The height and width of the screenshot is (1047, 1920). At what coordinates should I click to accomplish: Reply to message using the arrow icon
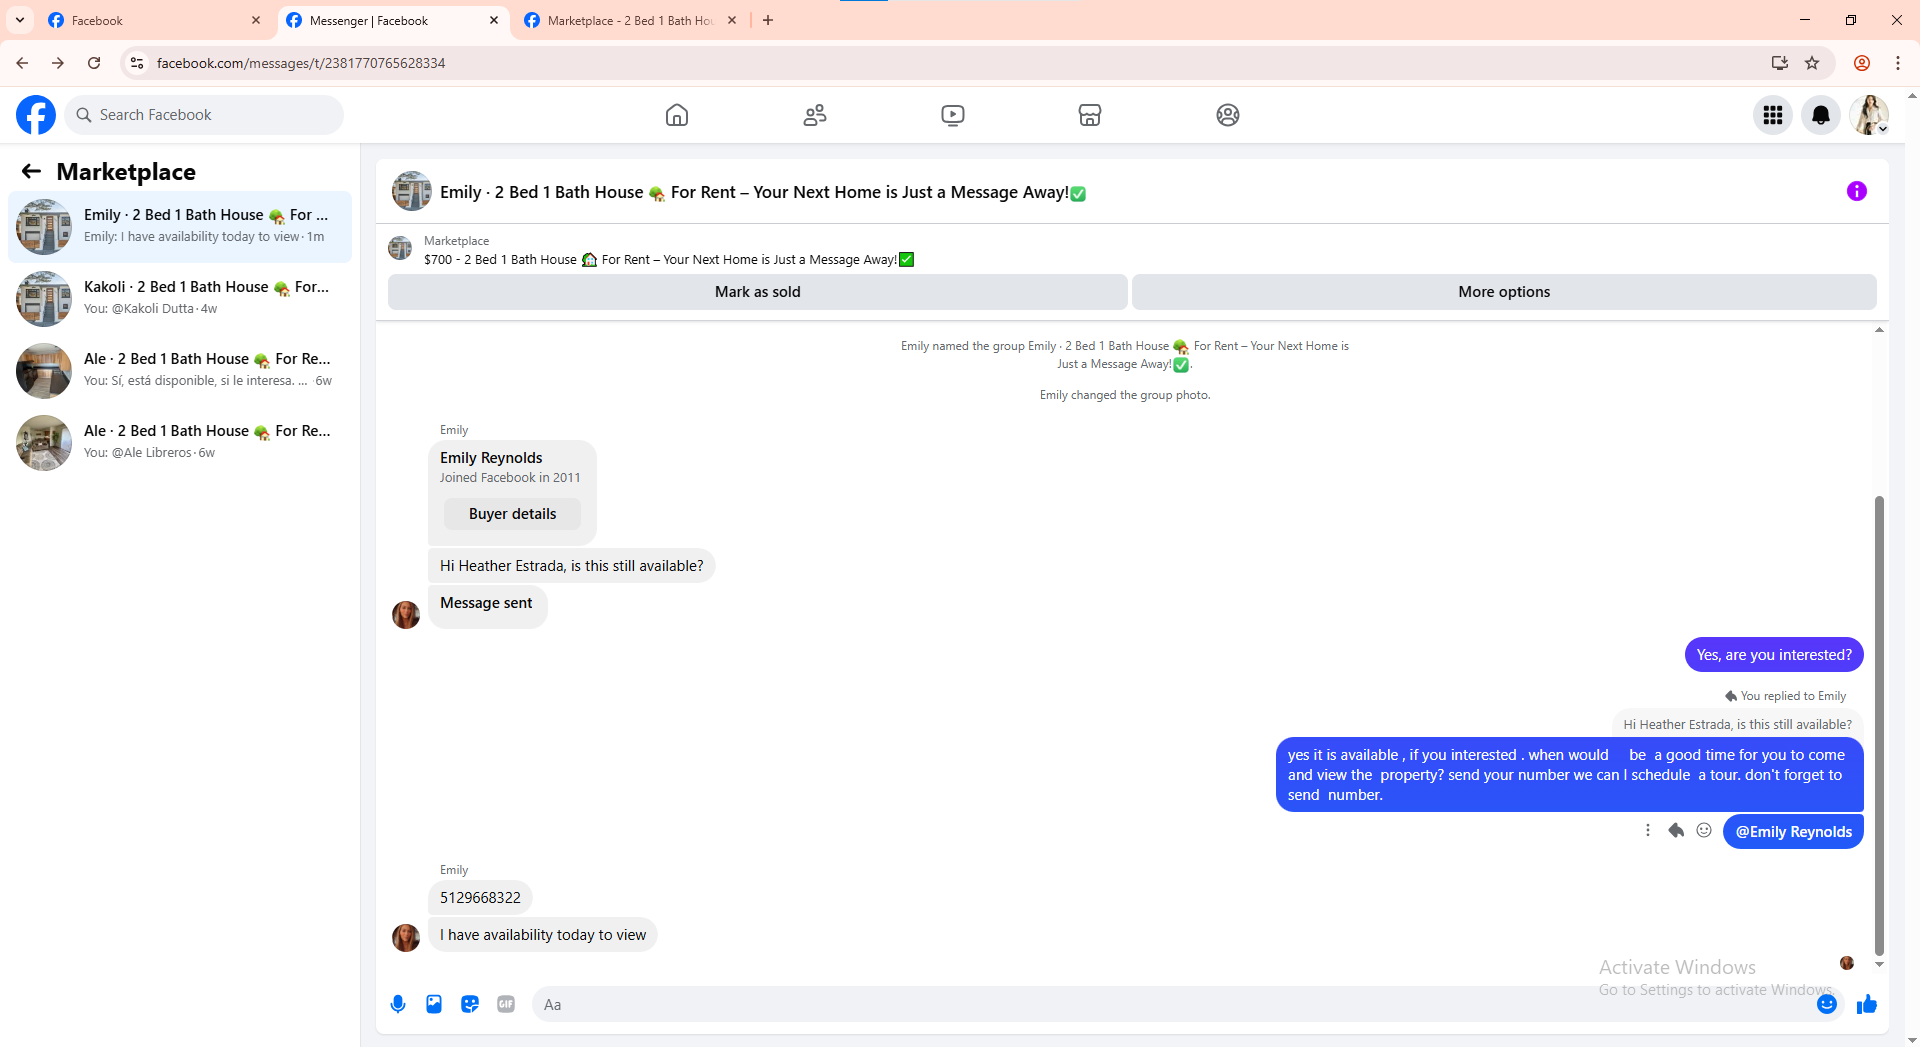pos(1676,830)
